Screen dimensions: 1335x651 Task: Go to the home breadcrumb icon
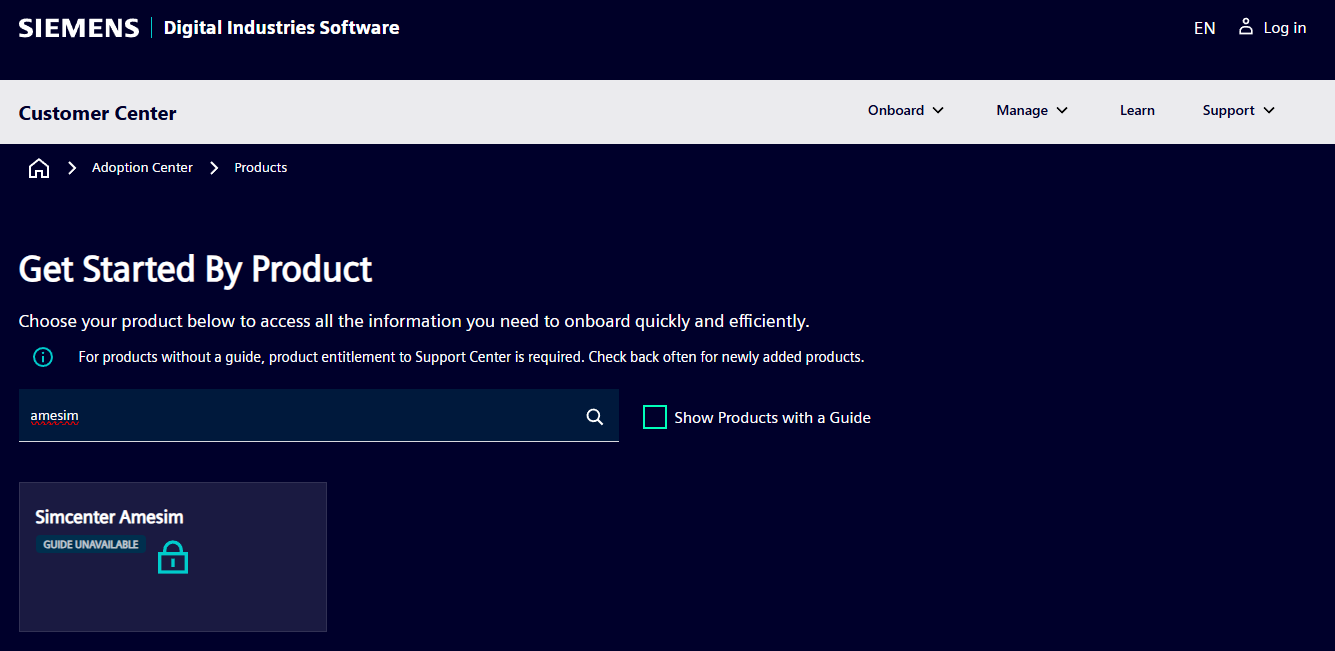click(39, 168)
